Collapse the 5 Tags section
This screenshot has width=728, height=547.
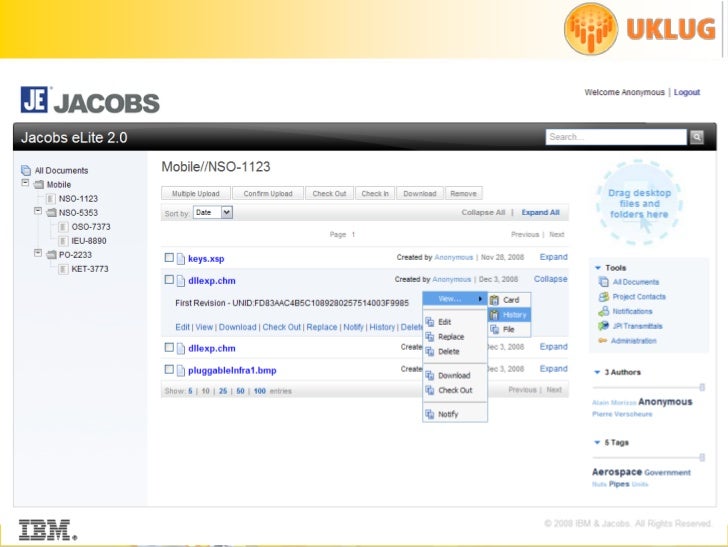point(598,442)
